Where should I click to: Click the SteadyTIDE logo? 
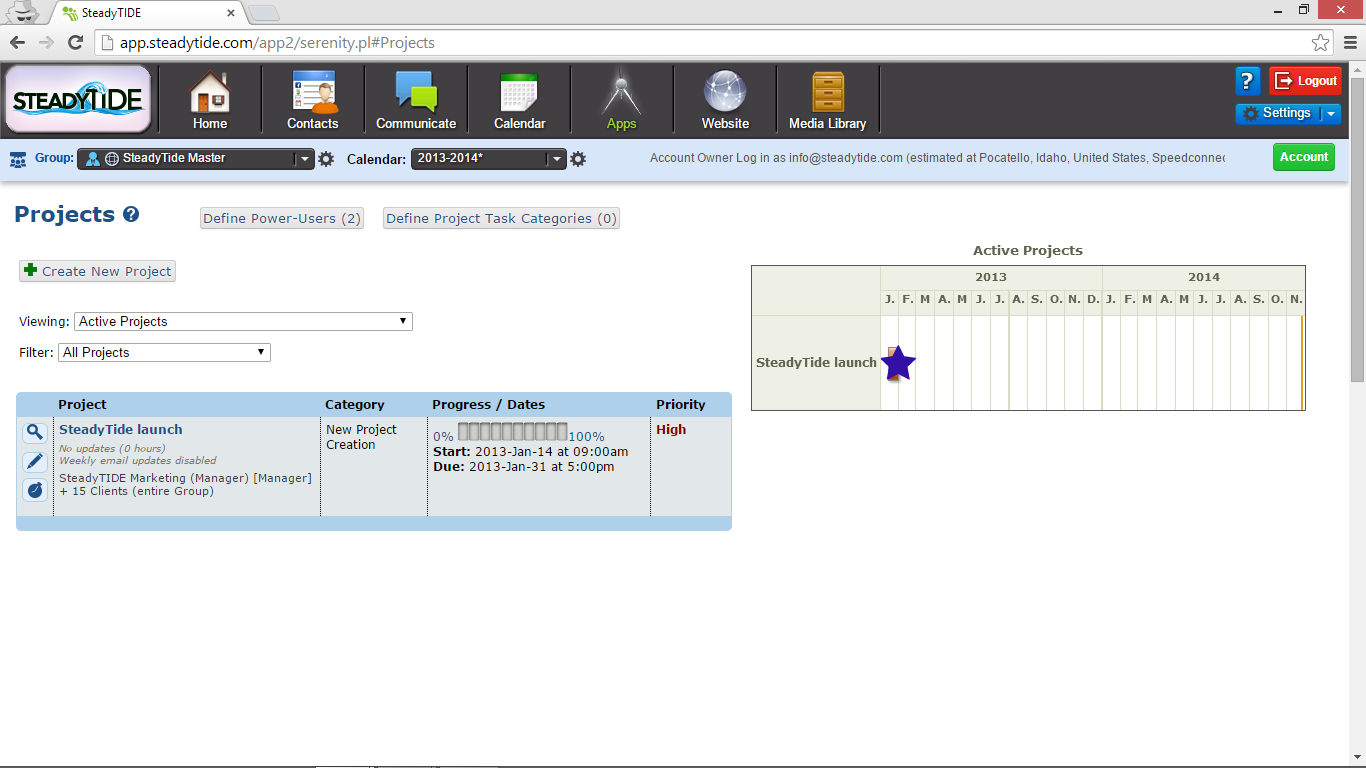point(78,100)
